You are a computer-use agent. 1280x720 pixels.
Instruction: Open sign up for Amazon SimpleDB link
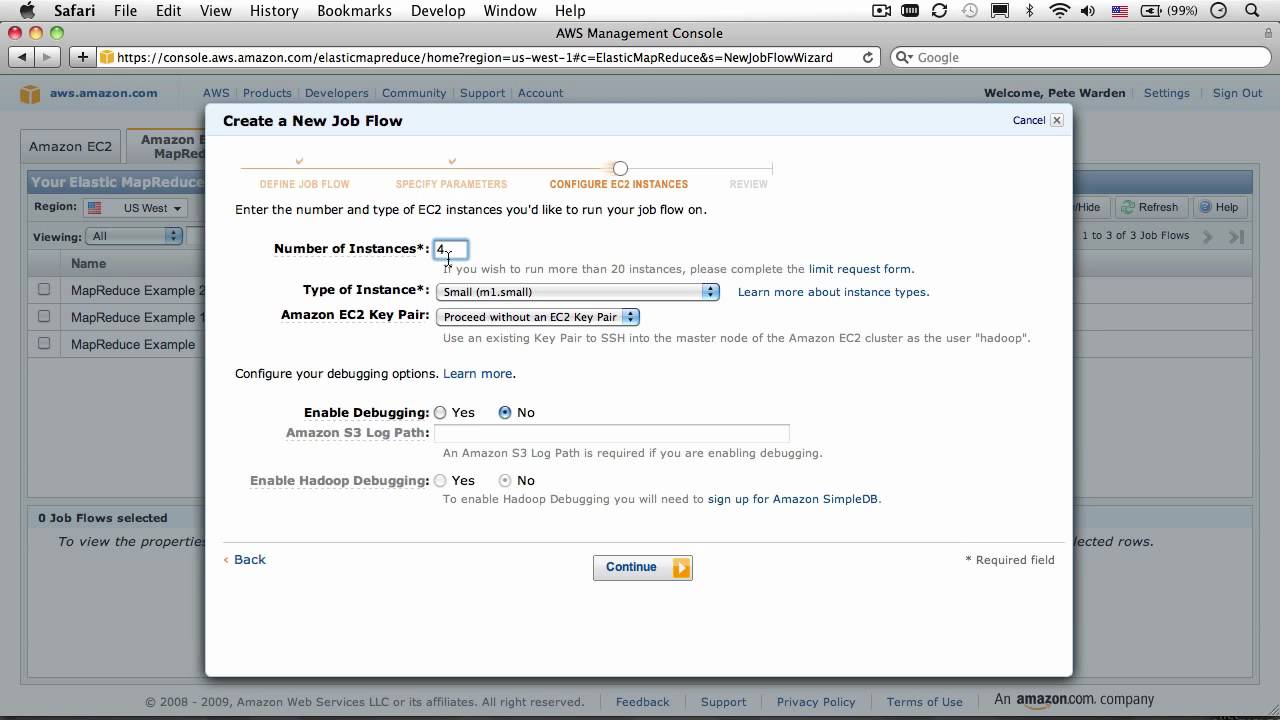pos(793,499)
